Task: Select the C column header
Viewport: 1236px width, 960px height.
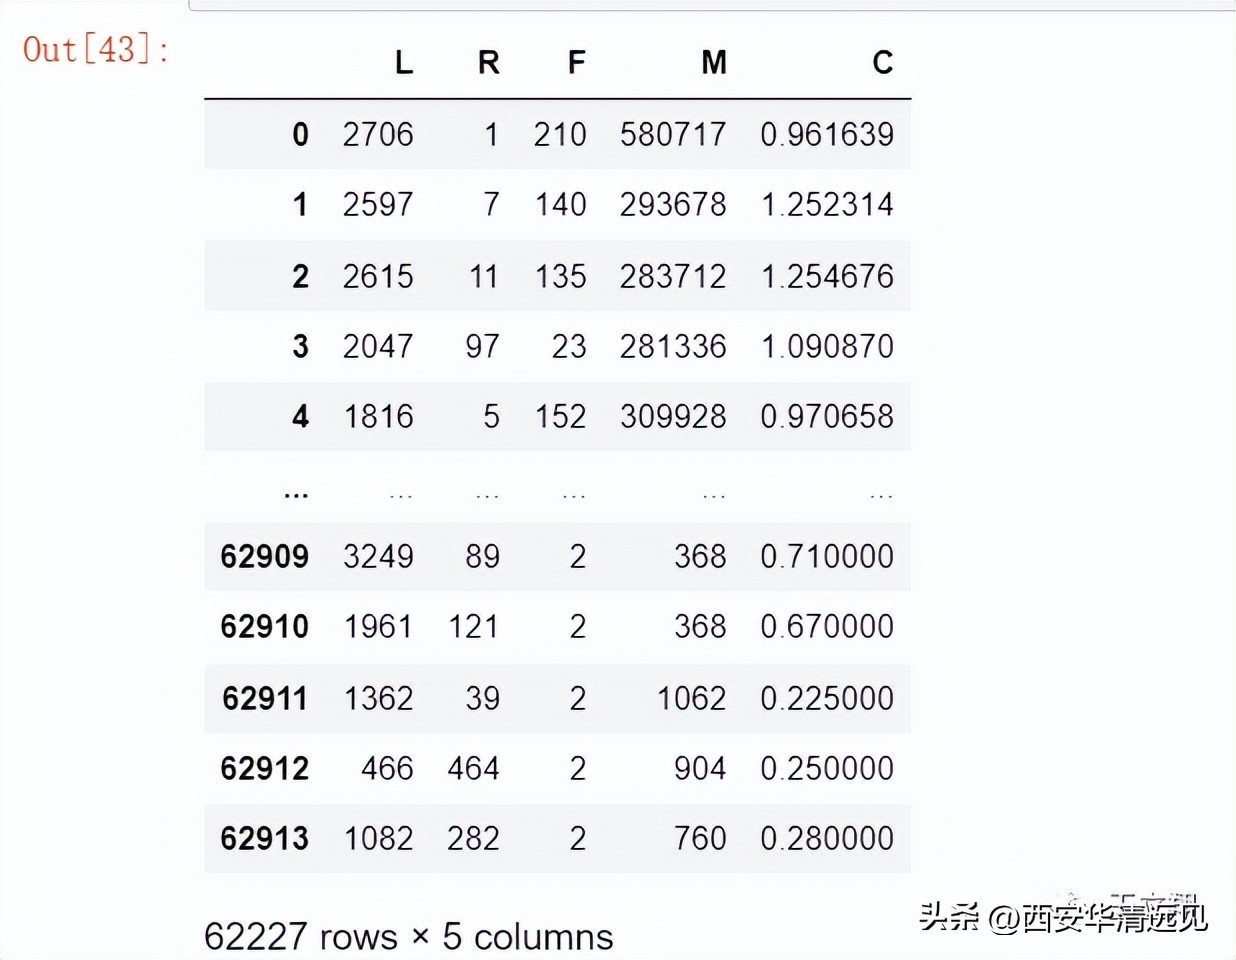Action: click(881, 63)
